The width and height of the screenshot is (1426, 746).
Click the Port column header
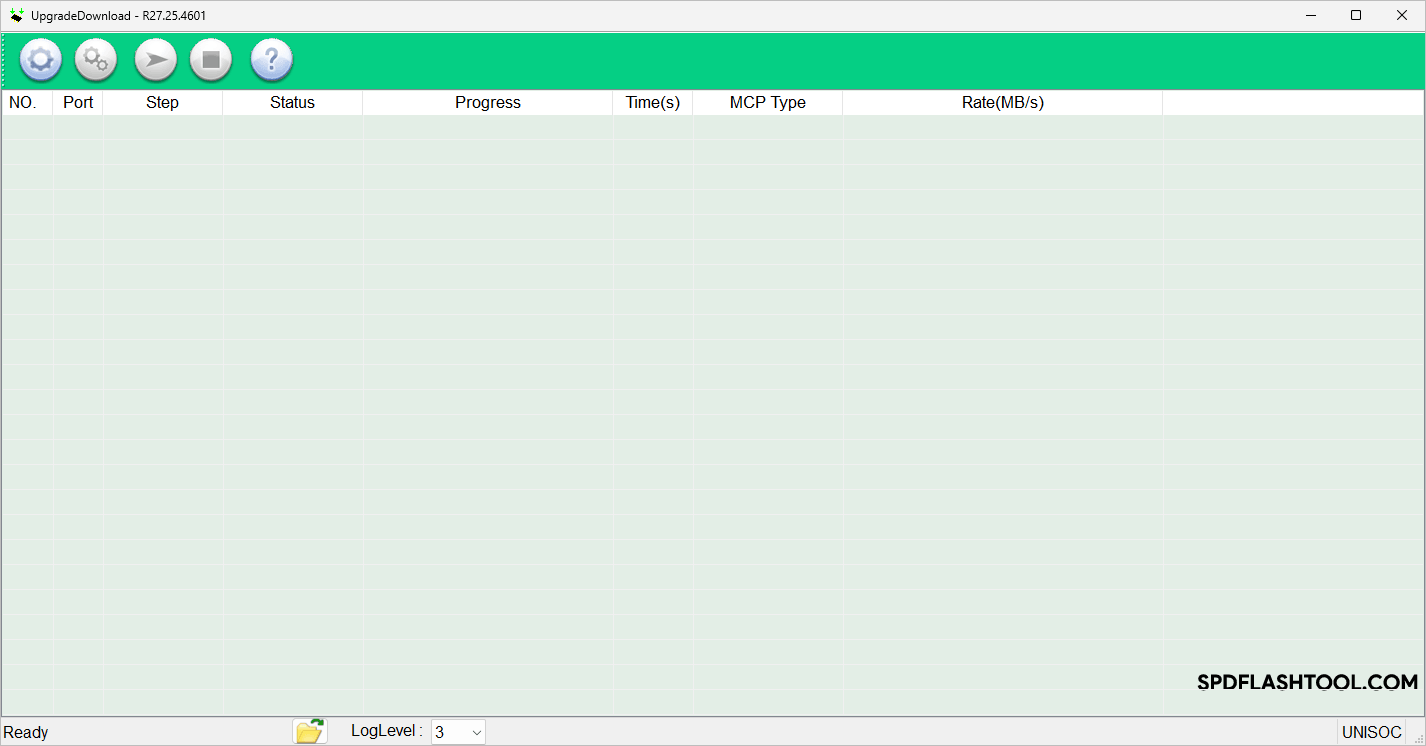78,103
